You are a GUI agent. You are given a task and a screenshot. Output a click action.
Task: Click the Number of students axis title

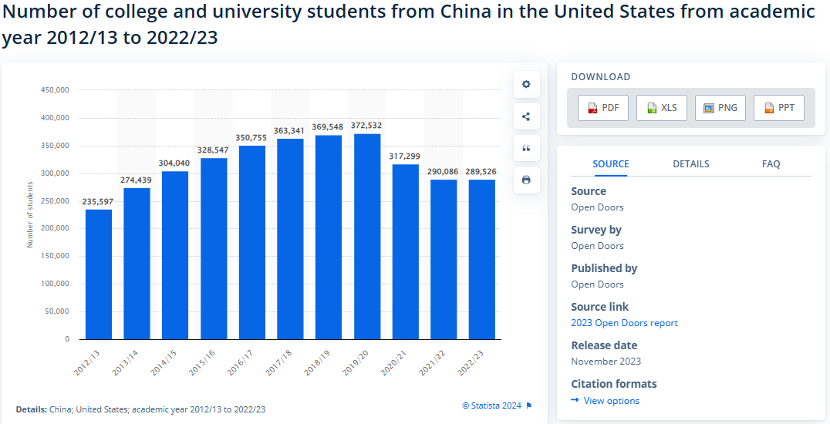pyautogui.click(x=30, y=214)
